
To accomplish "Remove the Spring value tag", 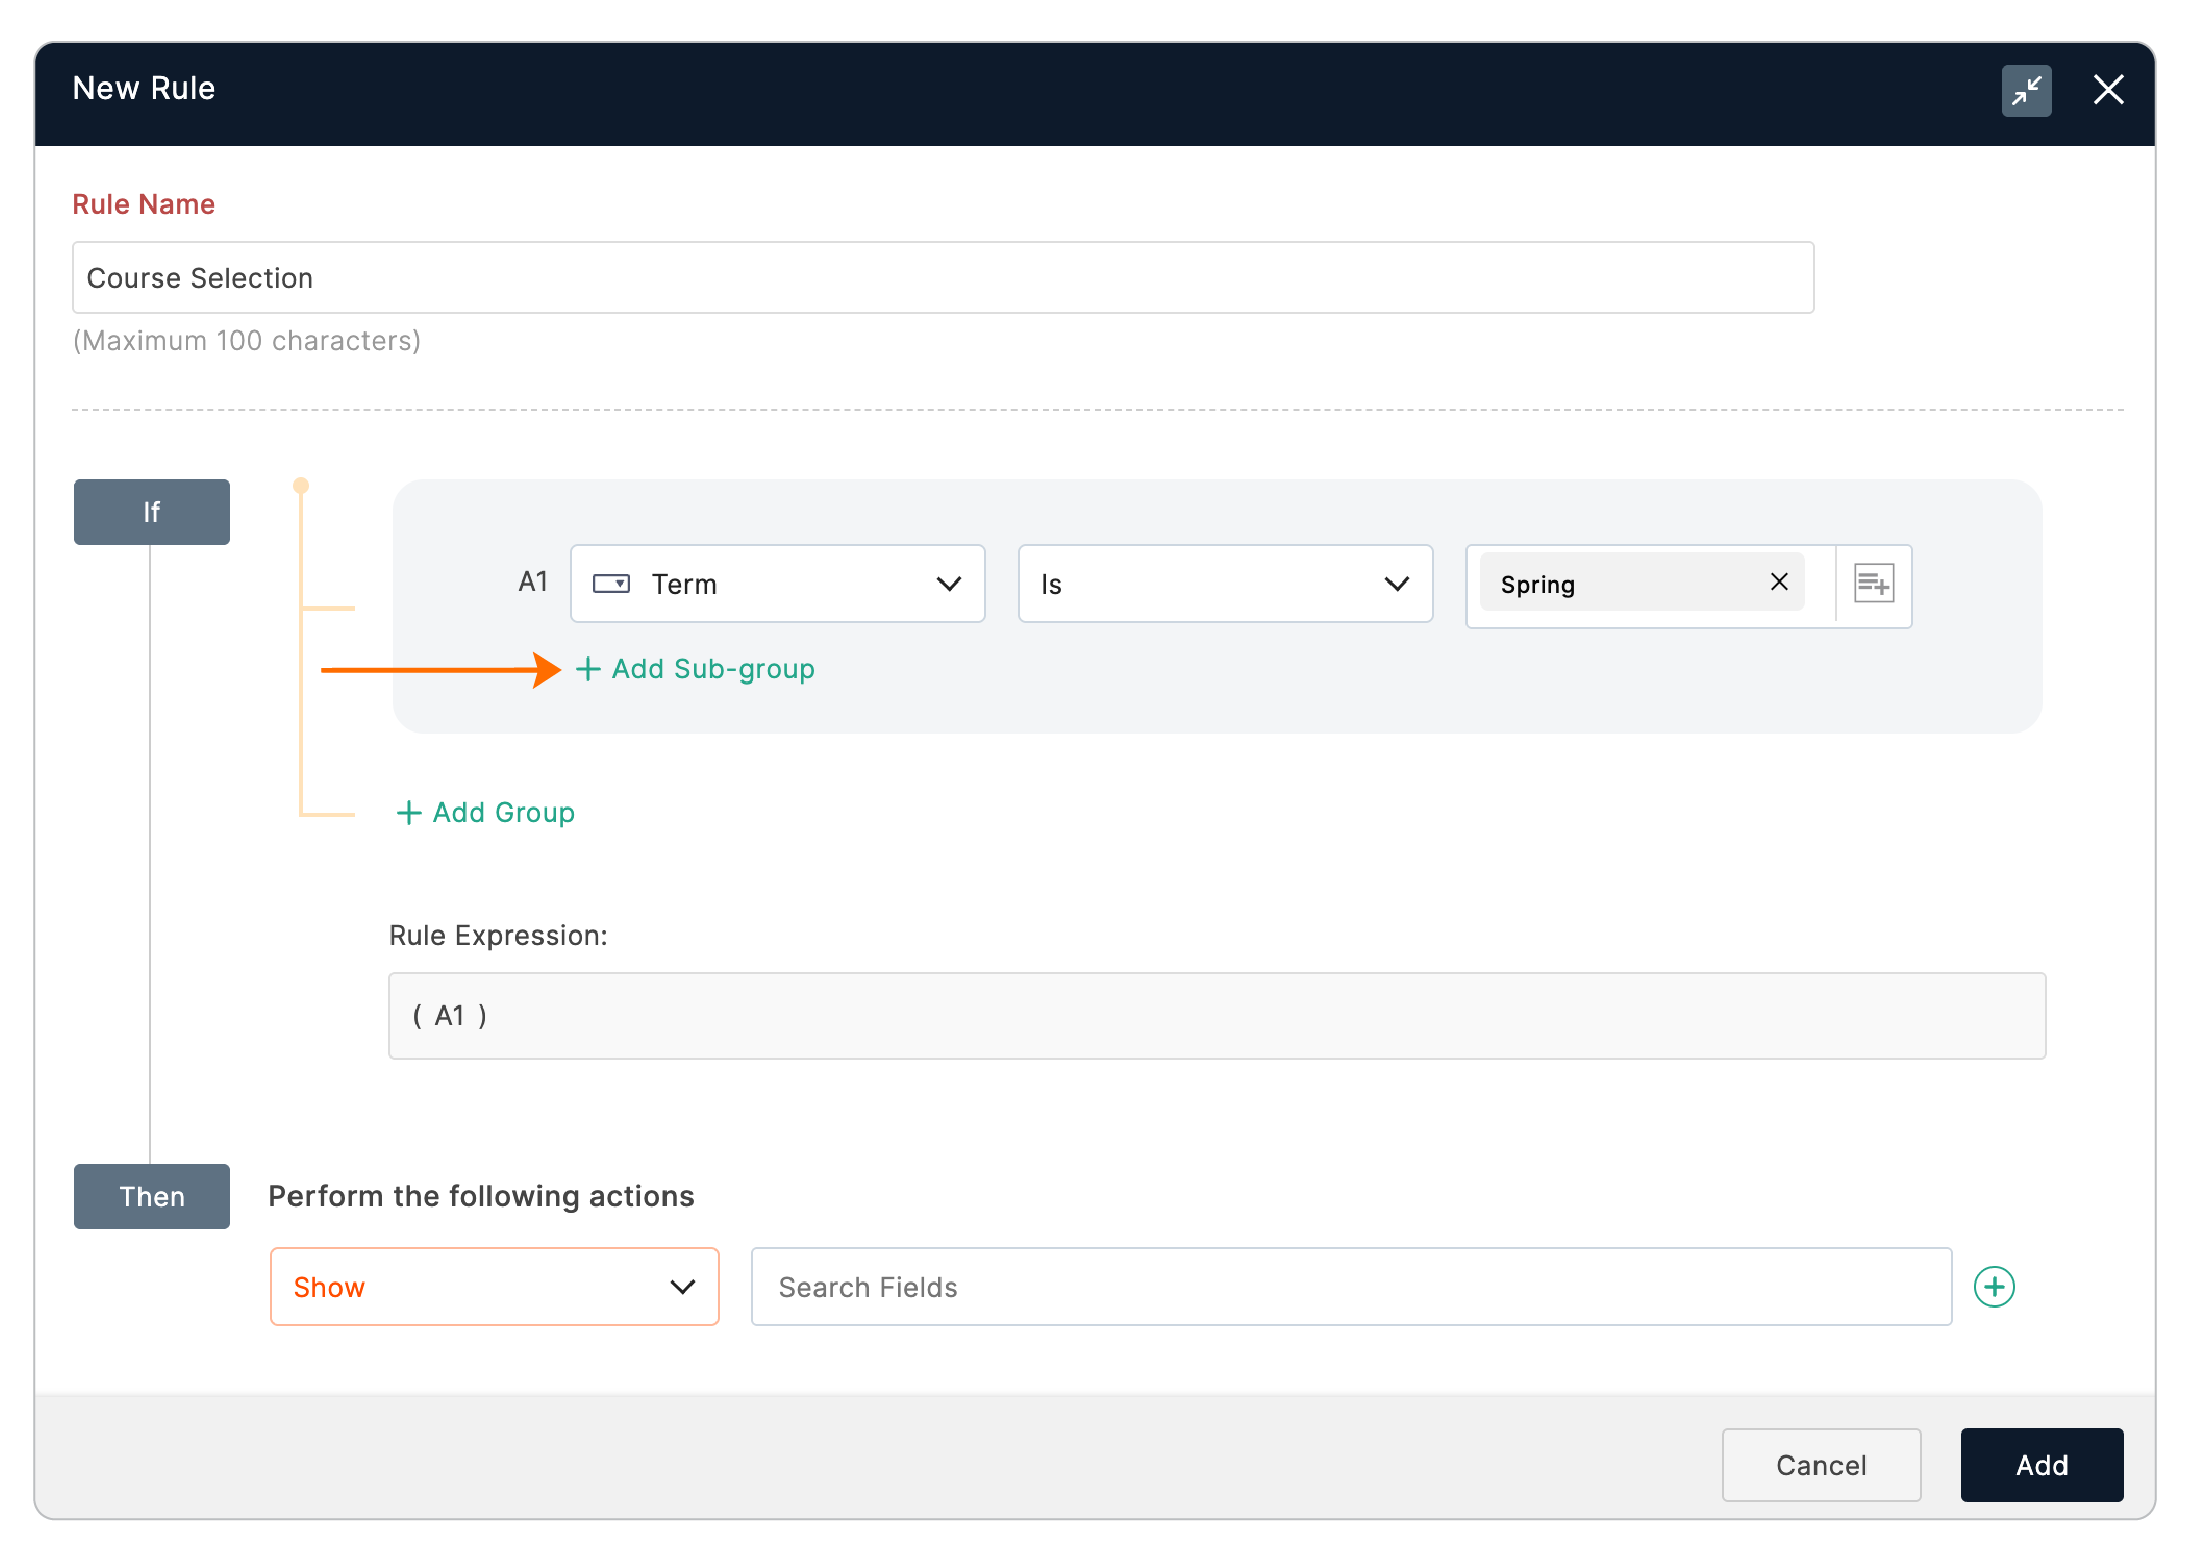I will pyautogui.click(x=1779, y=582).
